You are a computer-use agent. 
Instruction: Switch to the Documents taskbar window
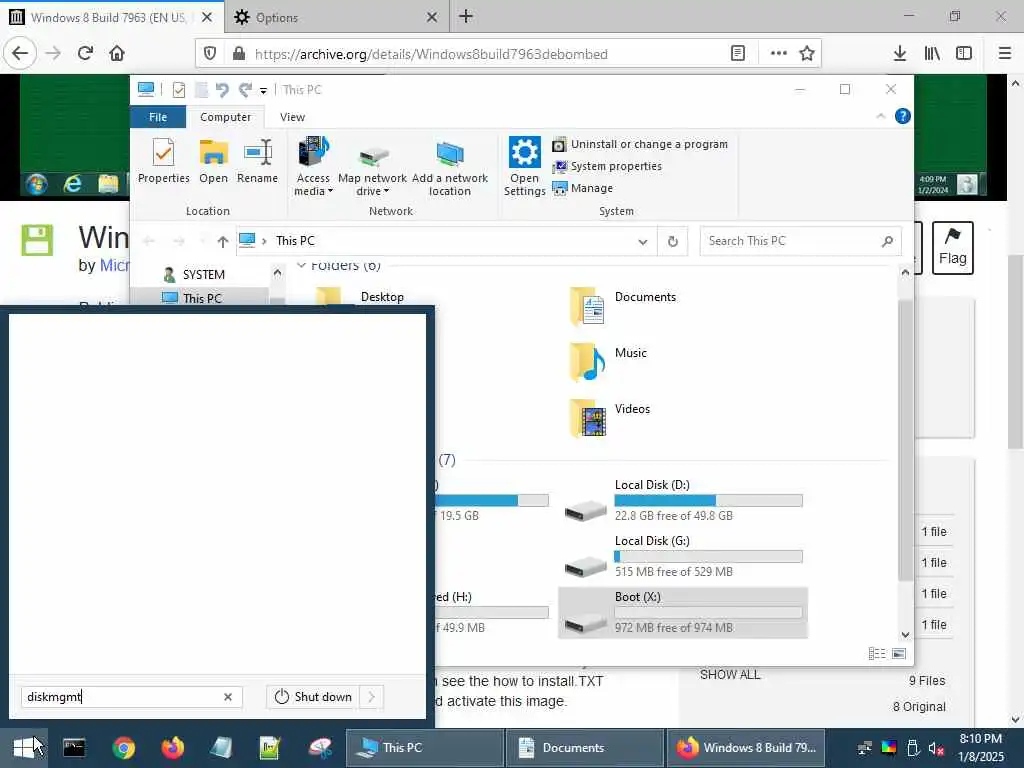[x=584, y=748]
